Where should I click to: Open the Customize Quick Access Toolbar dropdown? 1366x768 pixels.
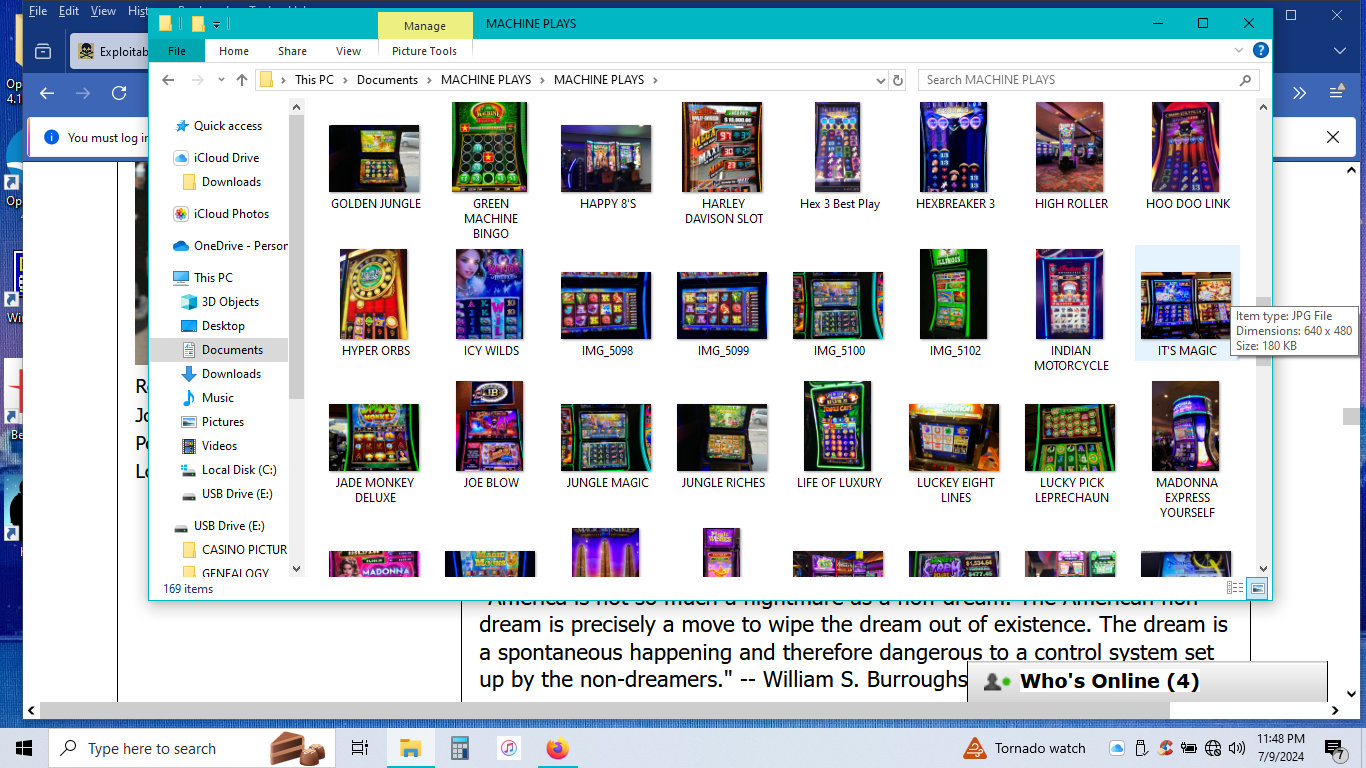(x=217, y=24)
